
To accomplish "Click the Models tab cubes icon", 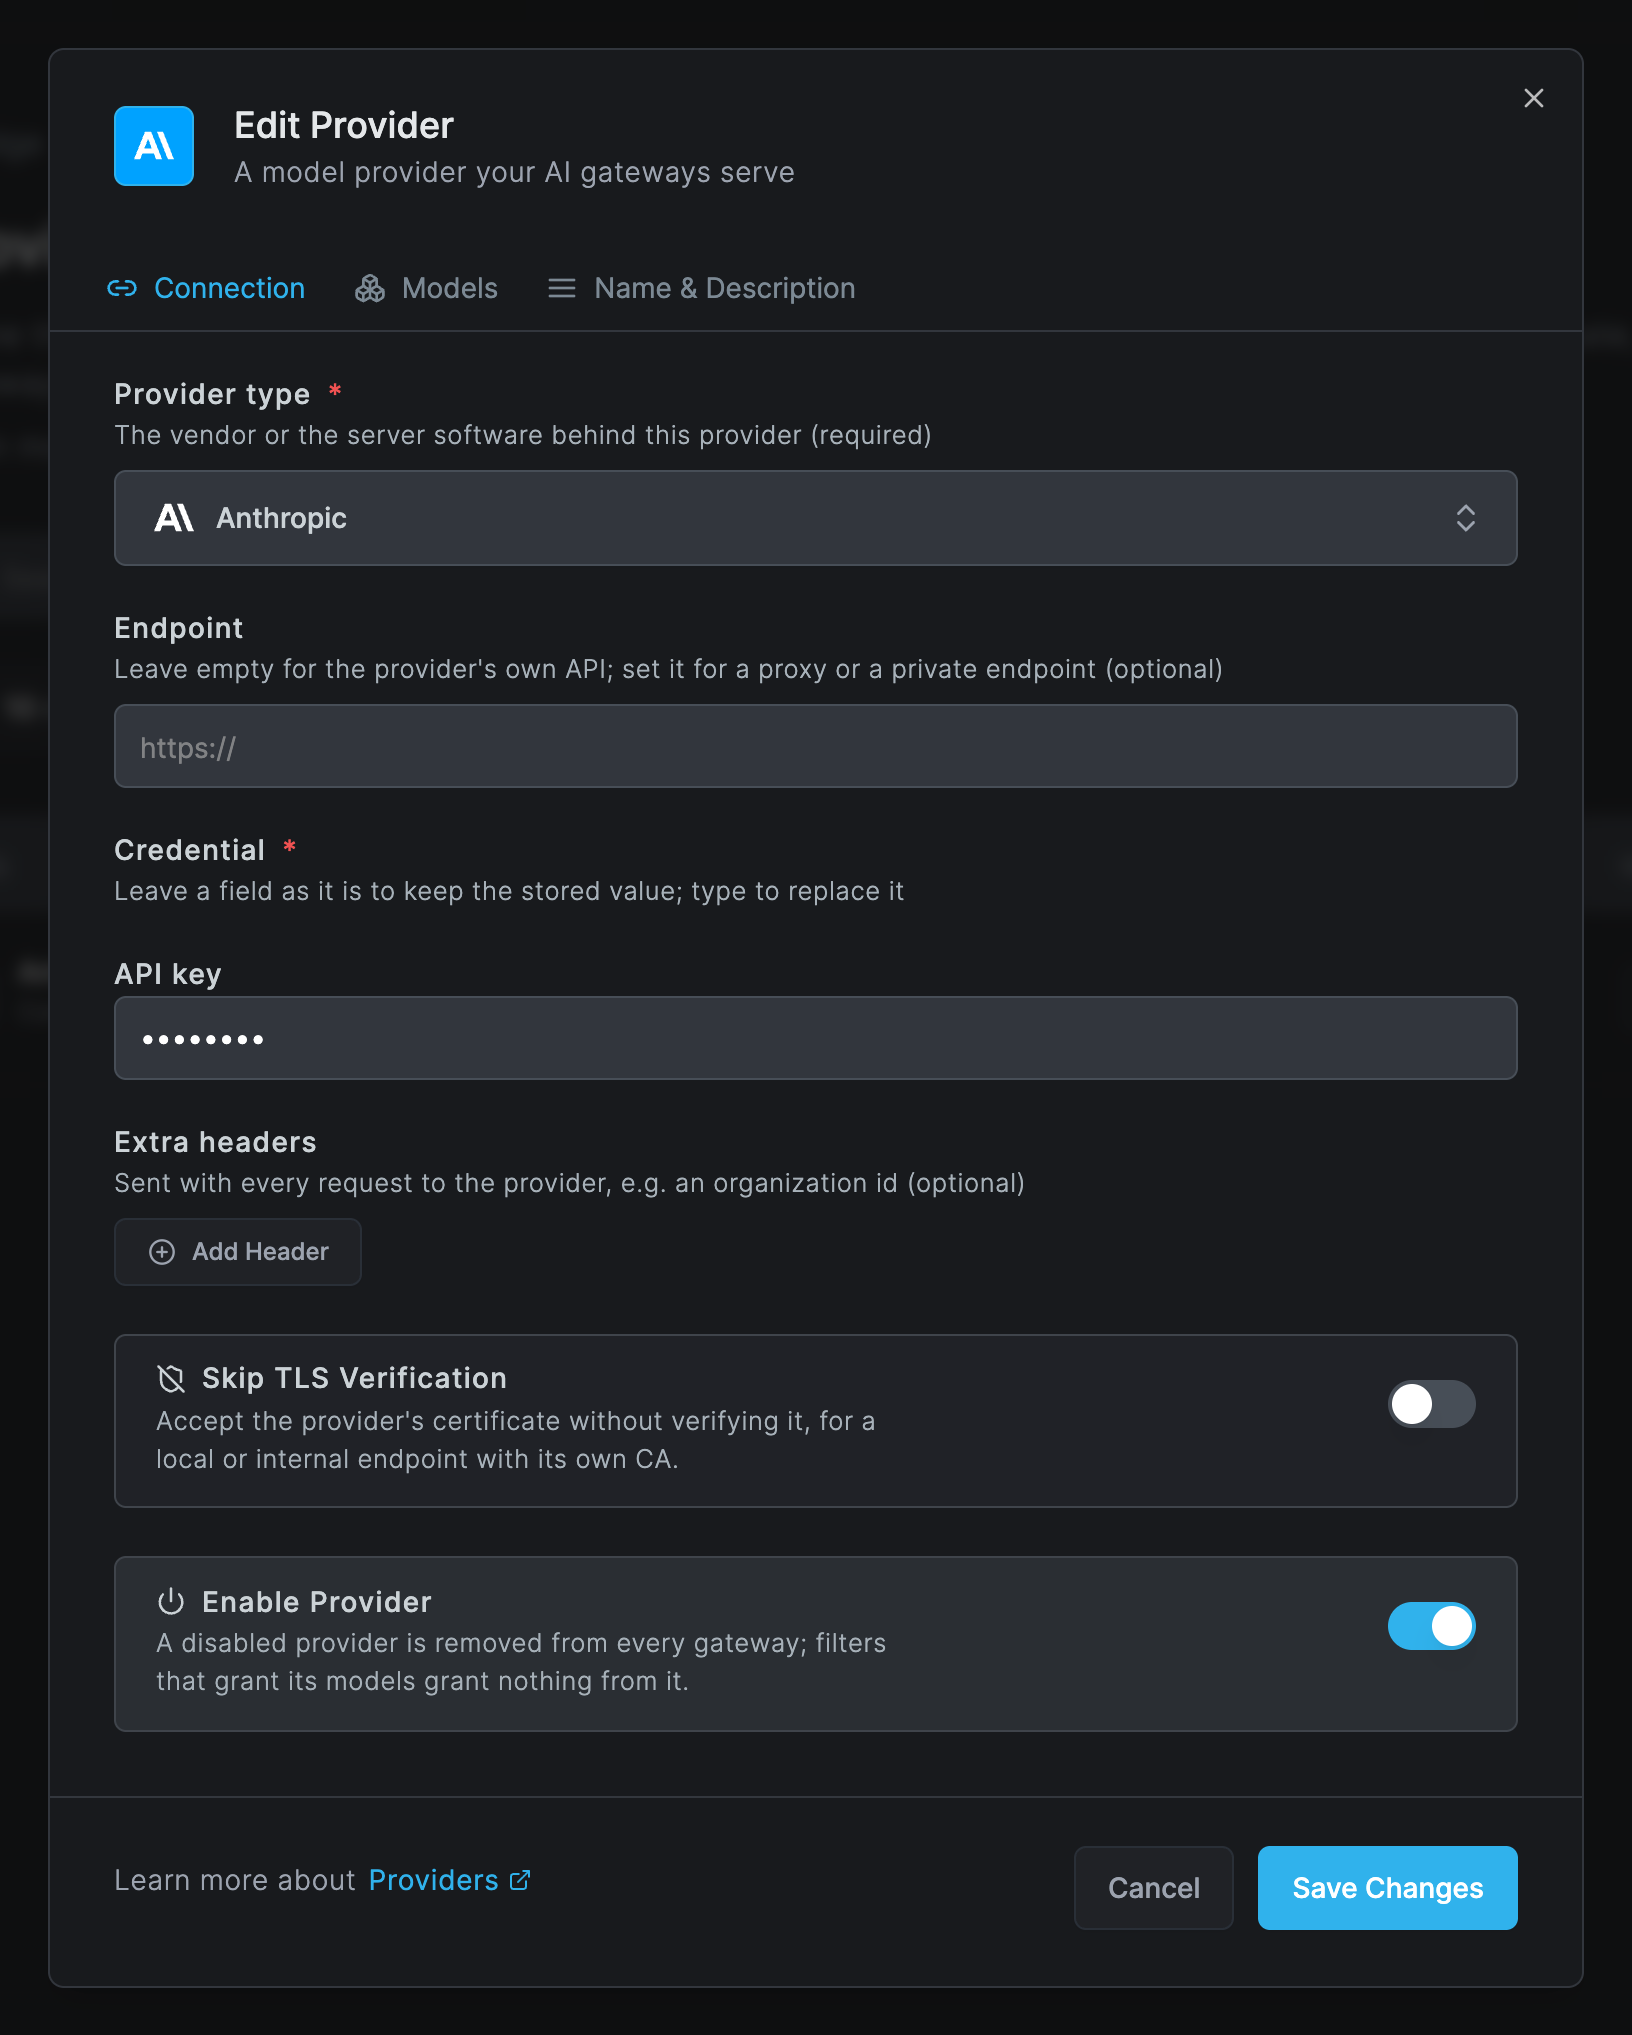I will coord(370,288).
